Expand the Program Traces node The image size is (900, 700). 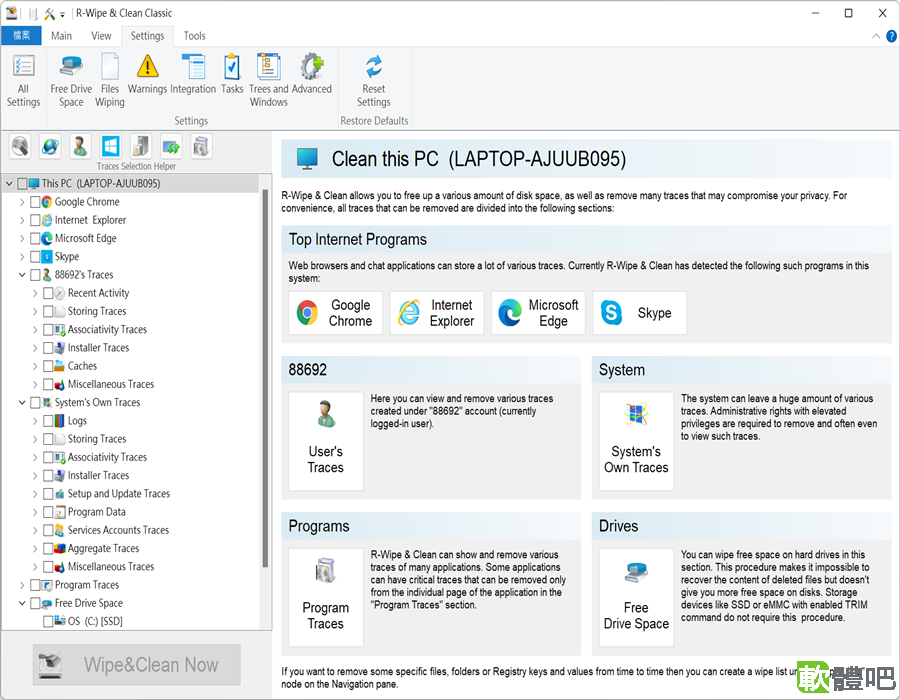[22, 585]
